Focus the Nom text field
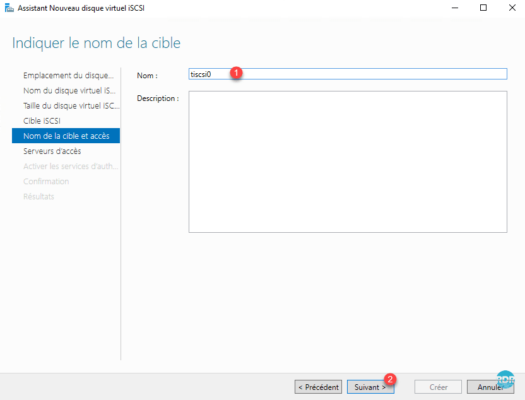525x400 pixels. (x=348, y=74)
